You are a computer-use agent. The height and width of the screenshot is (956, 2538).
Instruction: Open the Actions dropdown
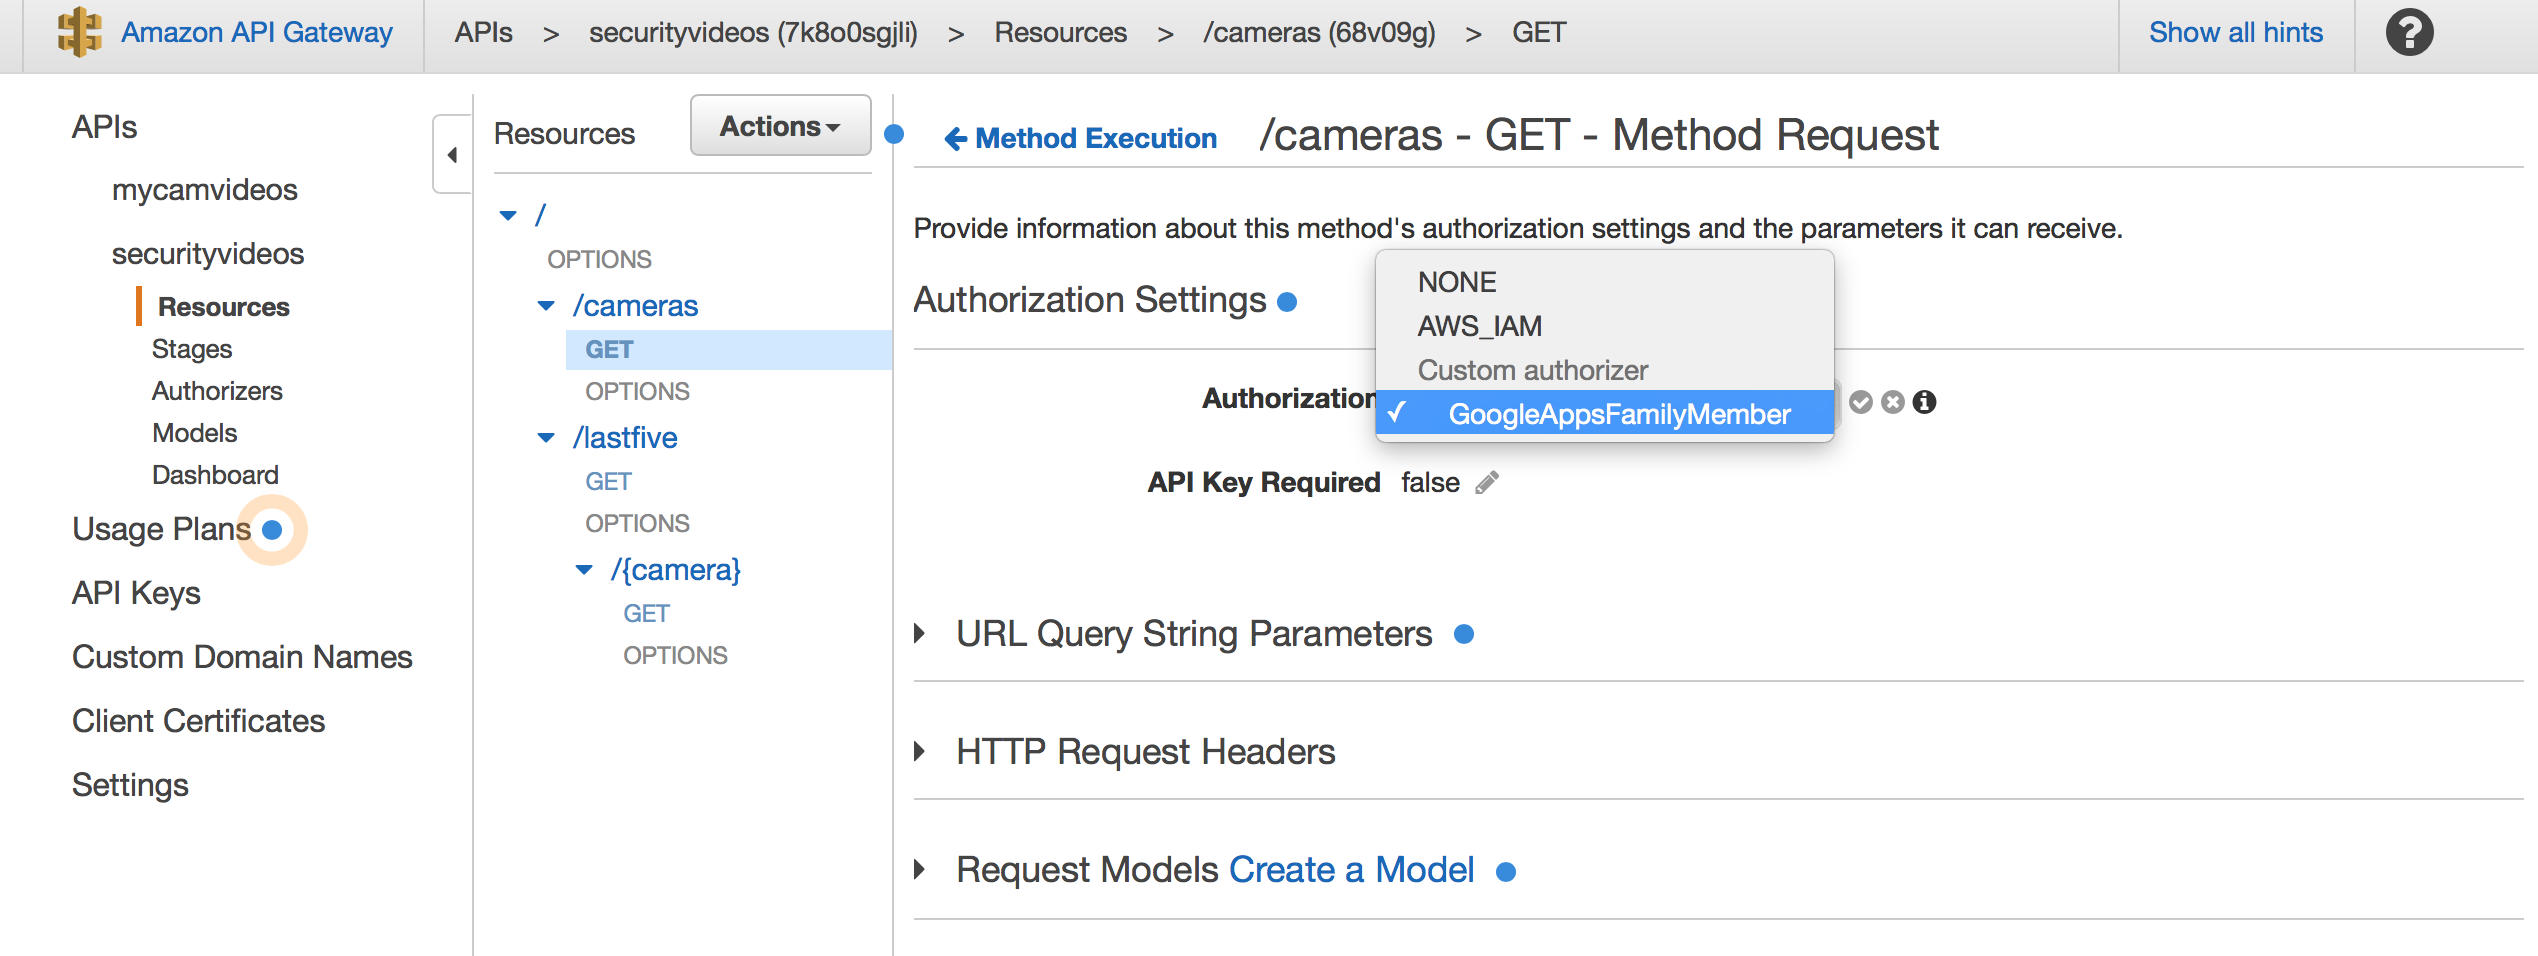(780, 126)
